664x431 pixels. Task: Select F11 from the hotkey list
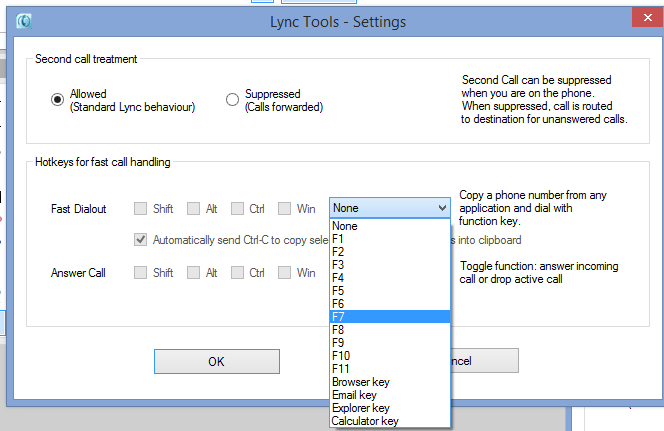click(390, 368)
